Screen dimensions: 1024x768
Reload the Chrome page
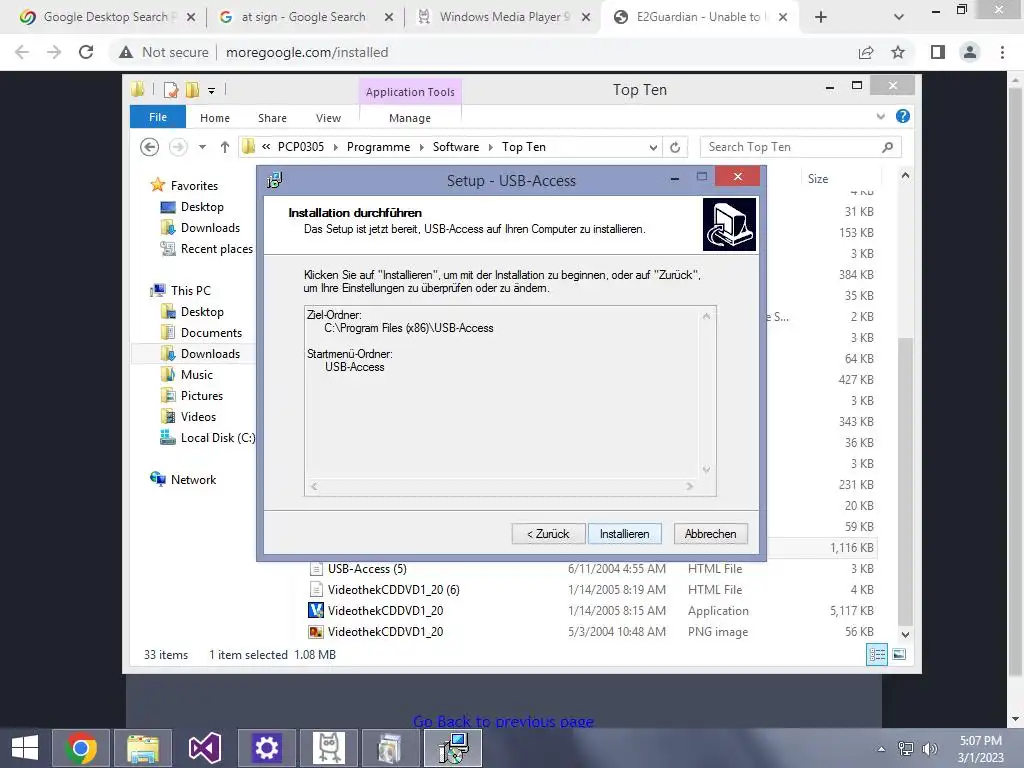pos(86,52)
